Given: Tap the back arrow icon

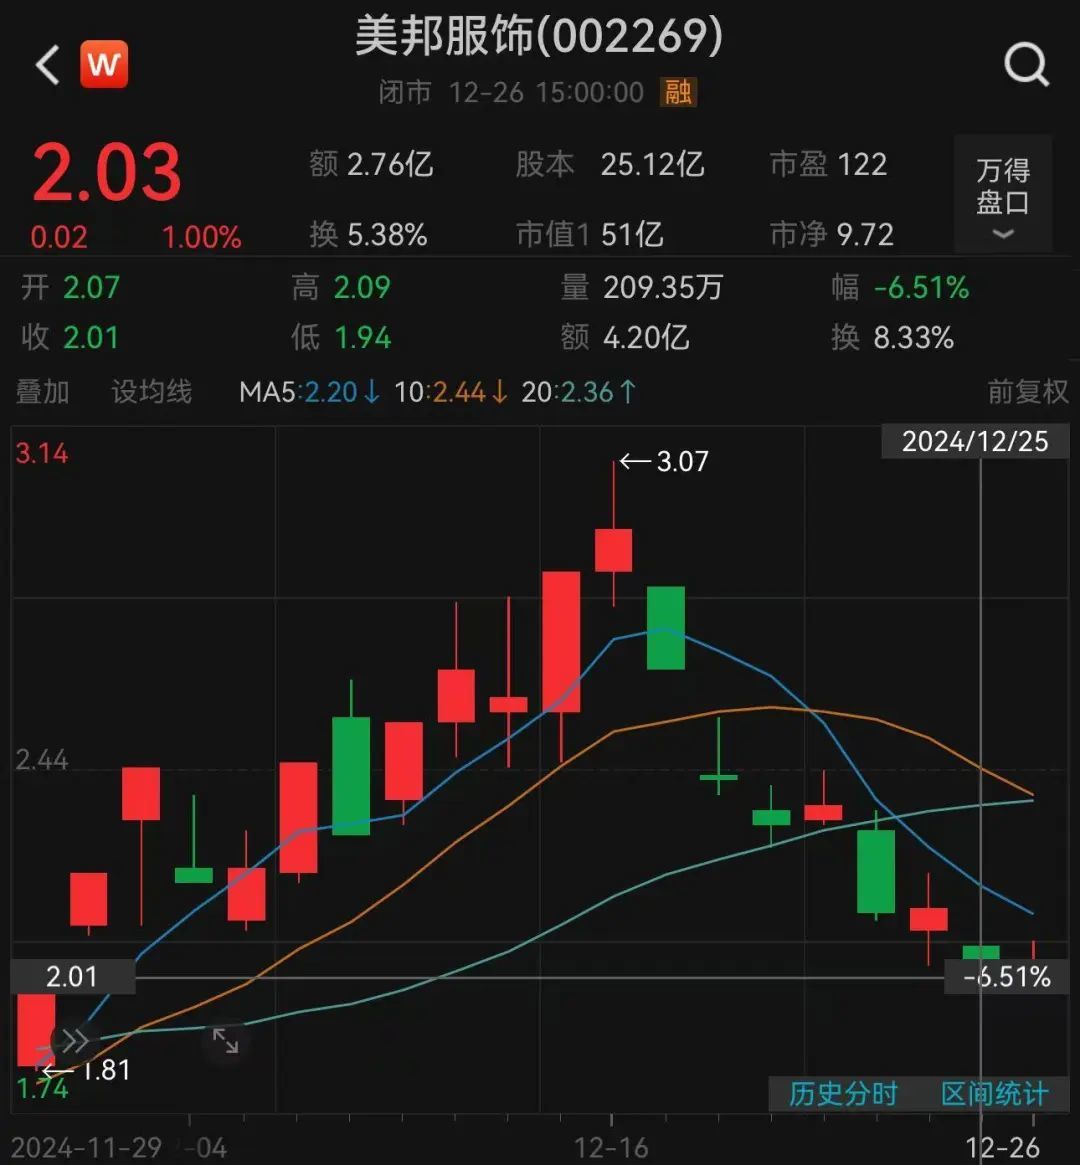Looking at the screenshot, I should coord(47,66).
